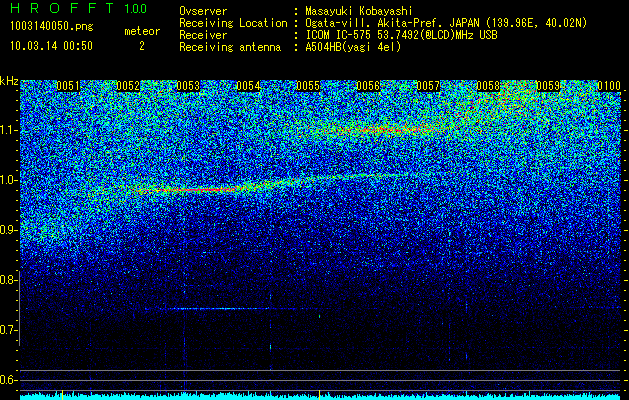The image size is (629, 400).
Task: Click the 0053 time marker
Action: (x=188, y=86)
